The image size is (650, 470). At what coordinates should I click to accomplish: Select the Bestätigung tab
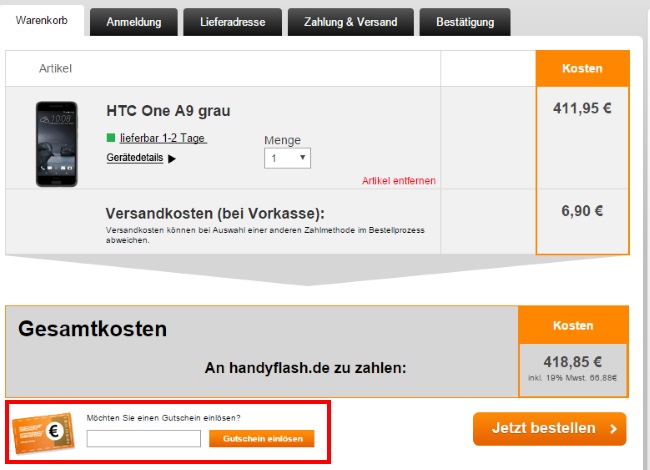465,22
